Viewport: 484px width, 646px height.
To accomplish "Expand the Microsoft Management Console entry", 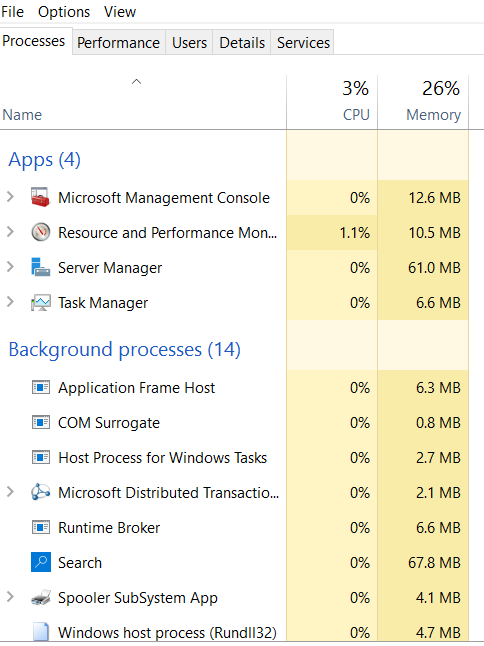I will [x=10, y=197].
